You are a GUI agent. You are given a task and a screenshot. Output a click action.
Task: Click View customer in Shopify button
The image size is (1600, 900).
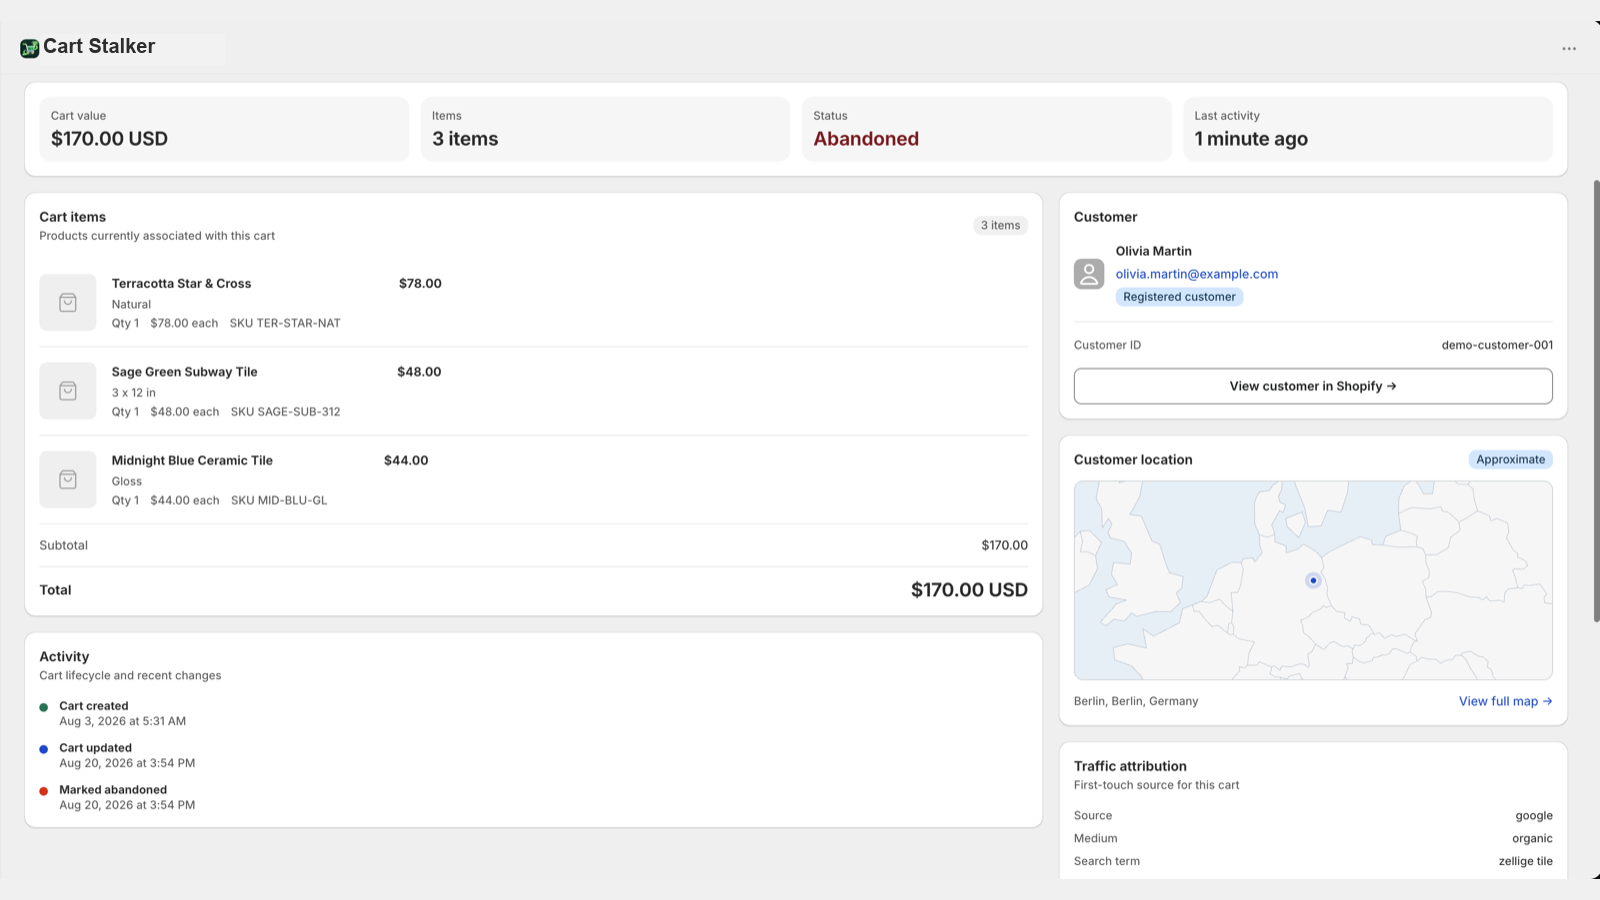coord(1313,386)
